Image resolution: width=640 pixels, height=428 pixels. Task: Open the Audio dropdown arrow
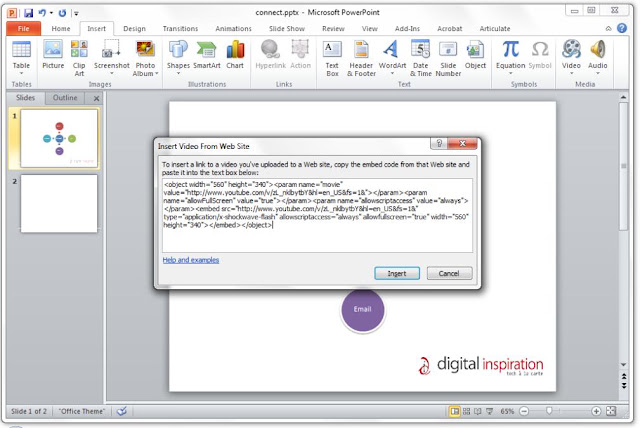pyautogui.click(x=598, y=73)
